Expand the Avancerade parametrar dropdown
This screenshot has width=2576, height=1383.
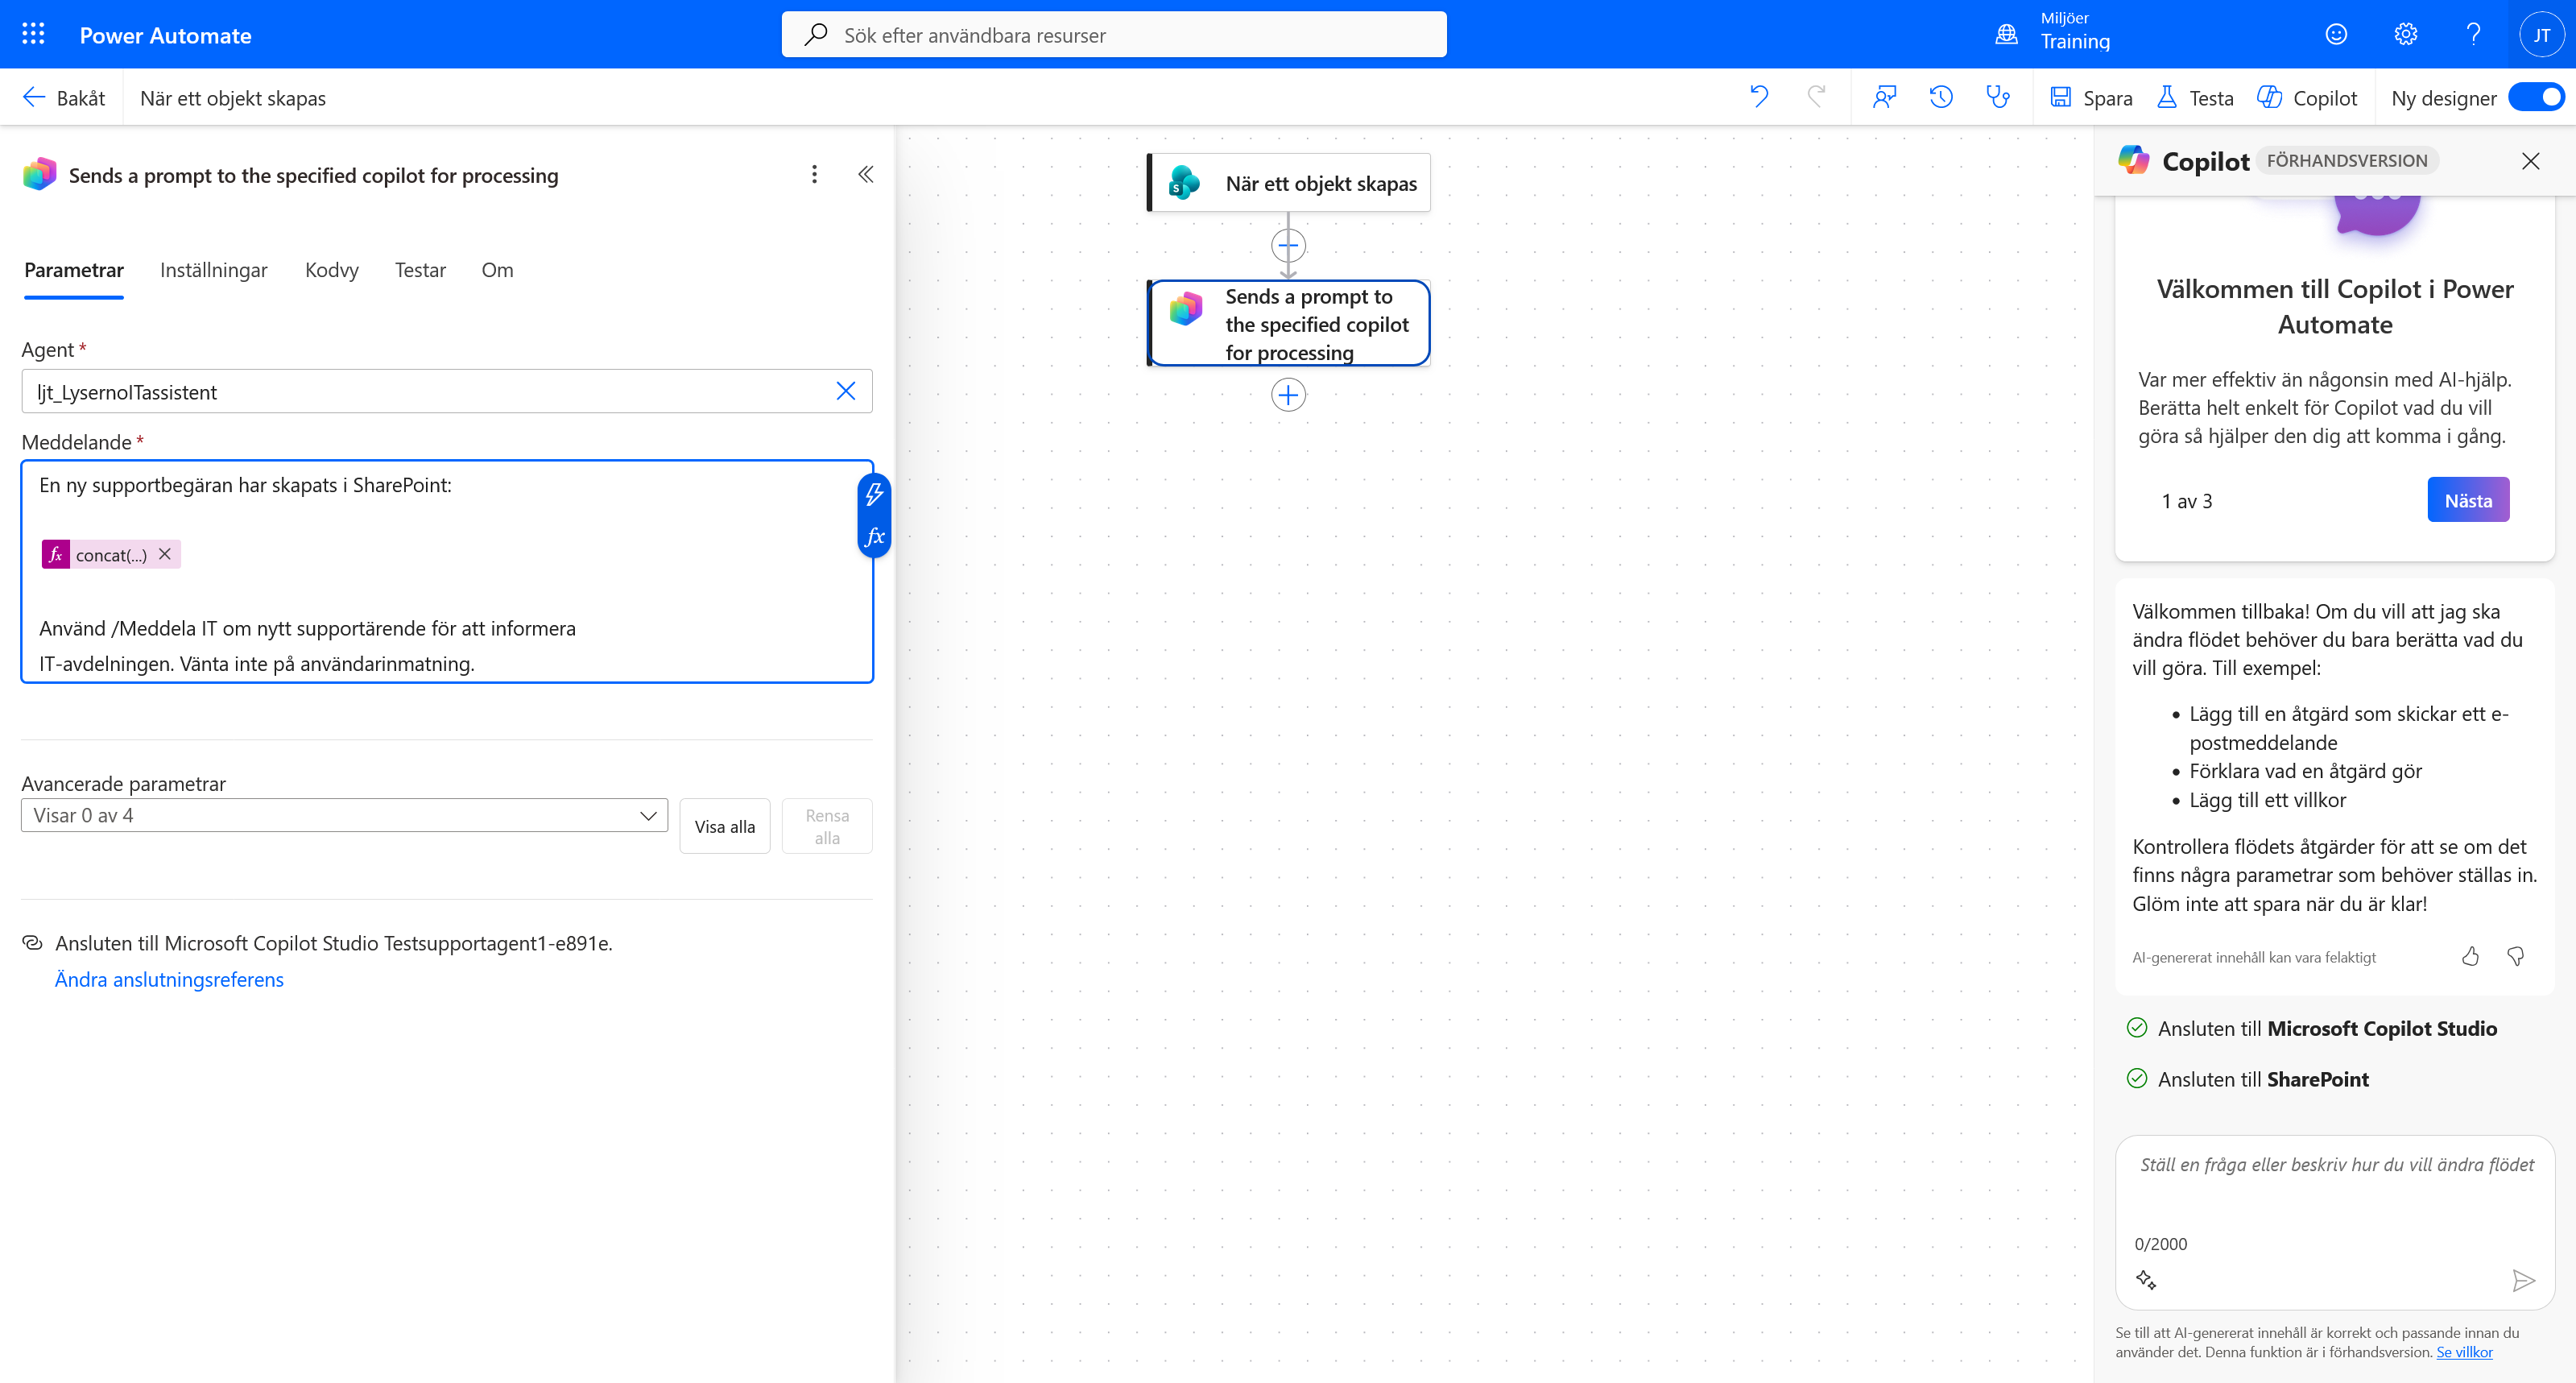344,816
